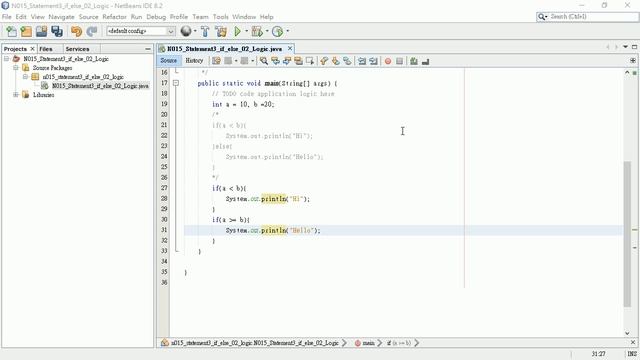Collapse the N015_Statement3_if_else_02_Logic project node
Image resolution: width=640 pixels, height=360 pixels.
[x=7, y=59]
